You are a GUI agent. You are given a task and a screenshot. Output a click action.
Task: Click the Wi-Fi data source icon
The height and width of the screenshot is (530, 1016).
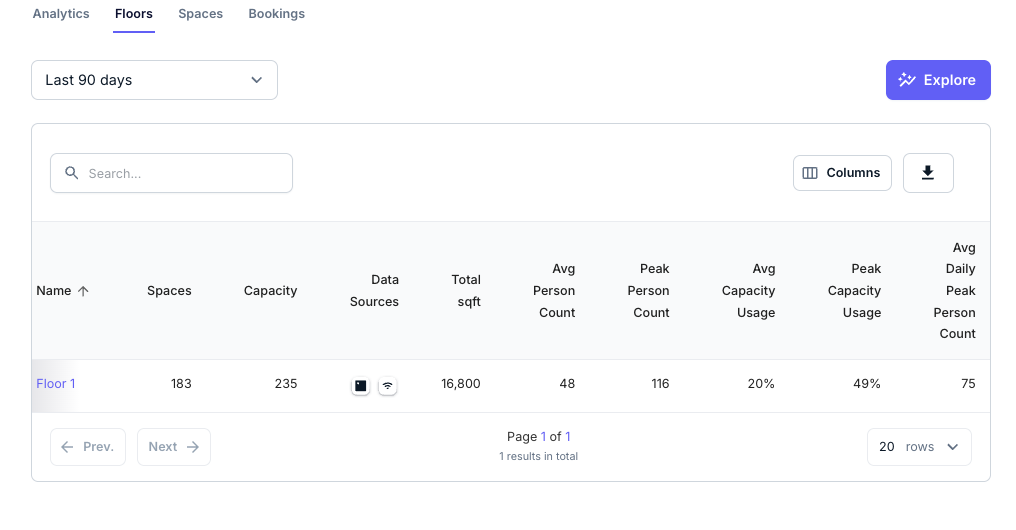click(x=387, y=385)
